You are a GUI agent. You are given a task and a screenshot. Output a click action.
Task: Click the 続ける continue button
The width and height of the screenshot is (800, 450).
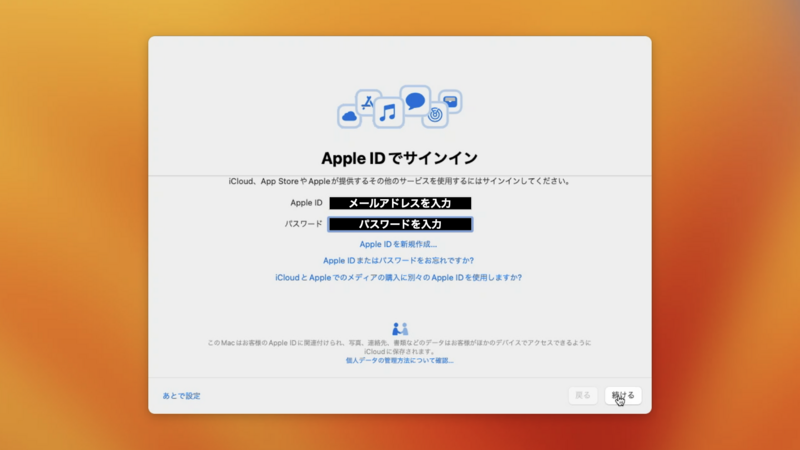[x=623, y=395]
